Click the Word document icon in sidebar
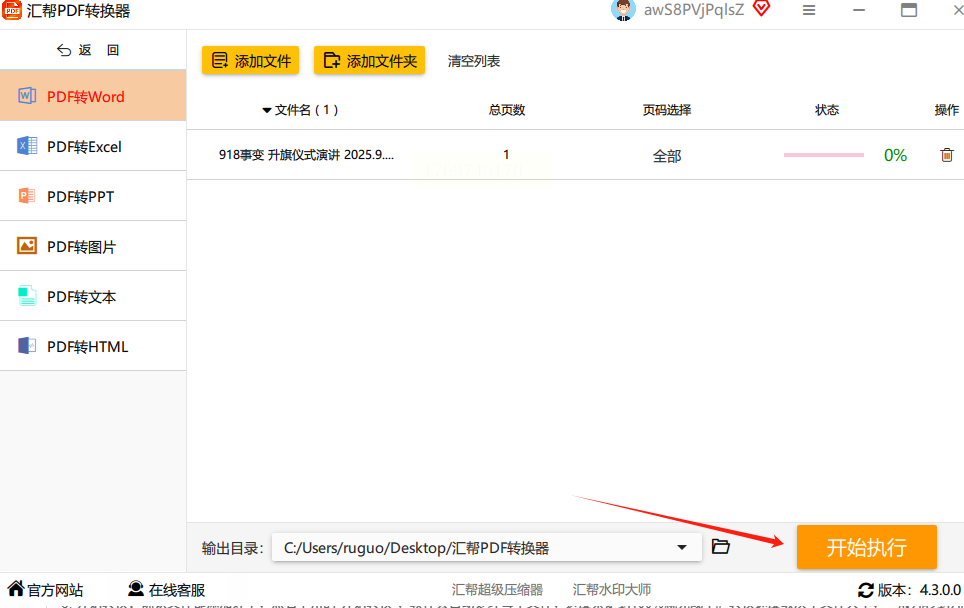This screenshot has width=964, height=608. pyautogui.click(x=27, y=96)
